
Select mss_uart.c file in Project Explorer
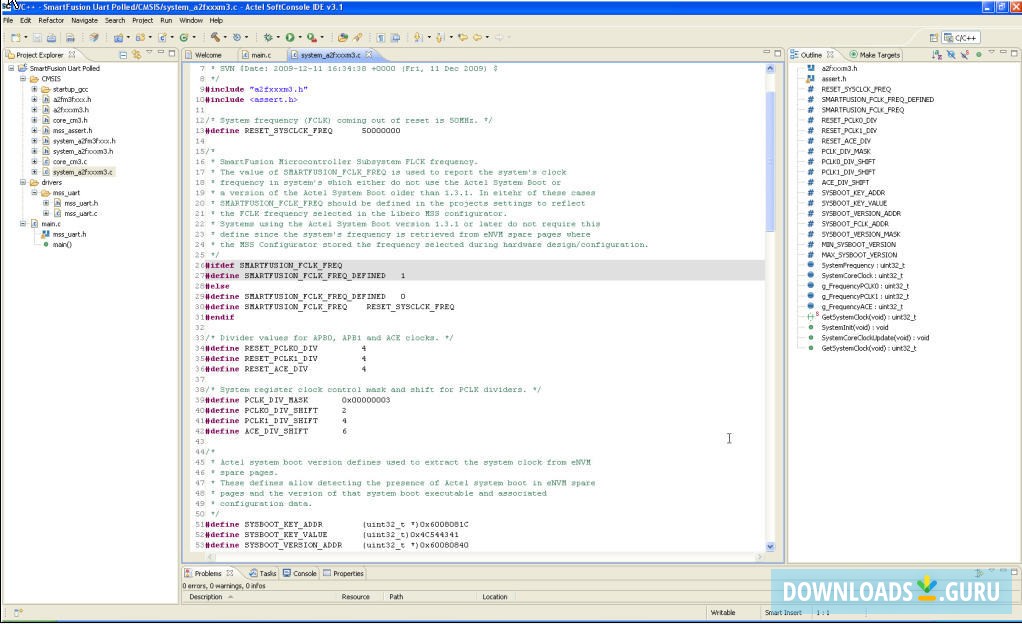click(x=80, y=213)
